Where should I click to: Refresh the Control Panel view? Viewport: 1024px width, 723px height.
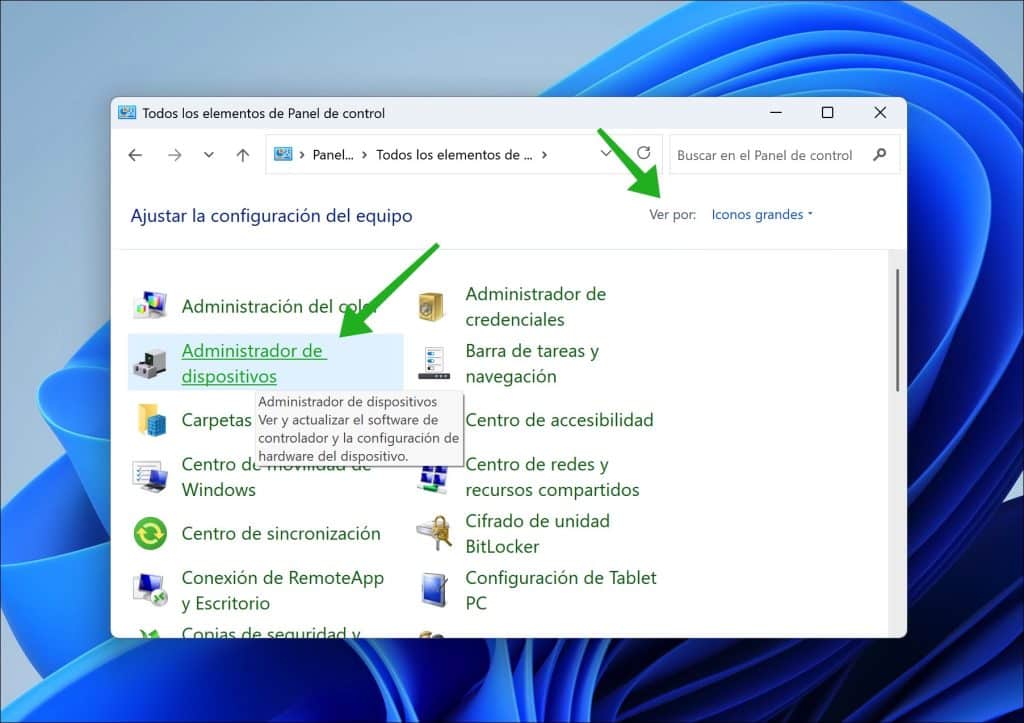(x=643, y=153)
